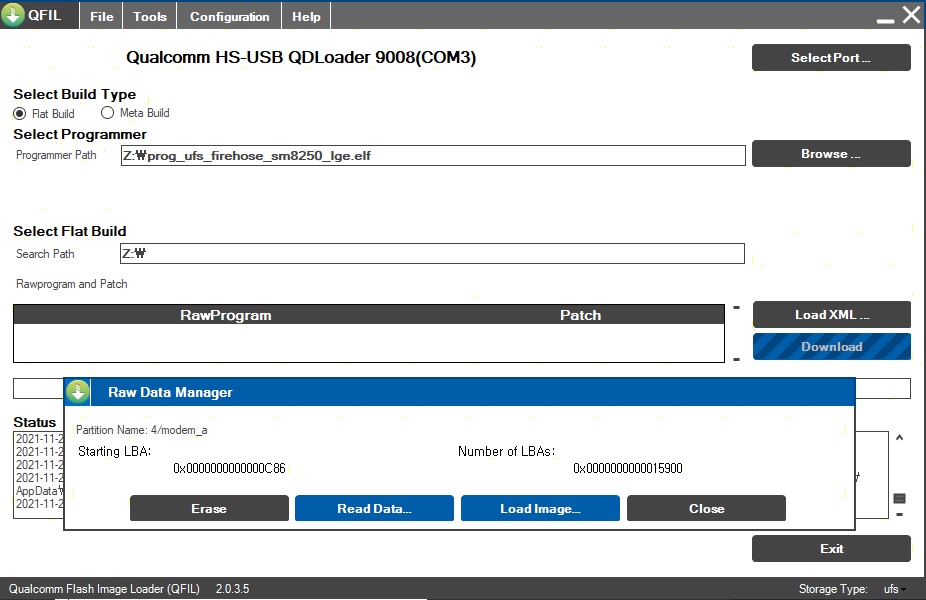Click Partition Name 4/modem_a text

142,430
